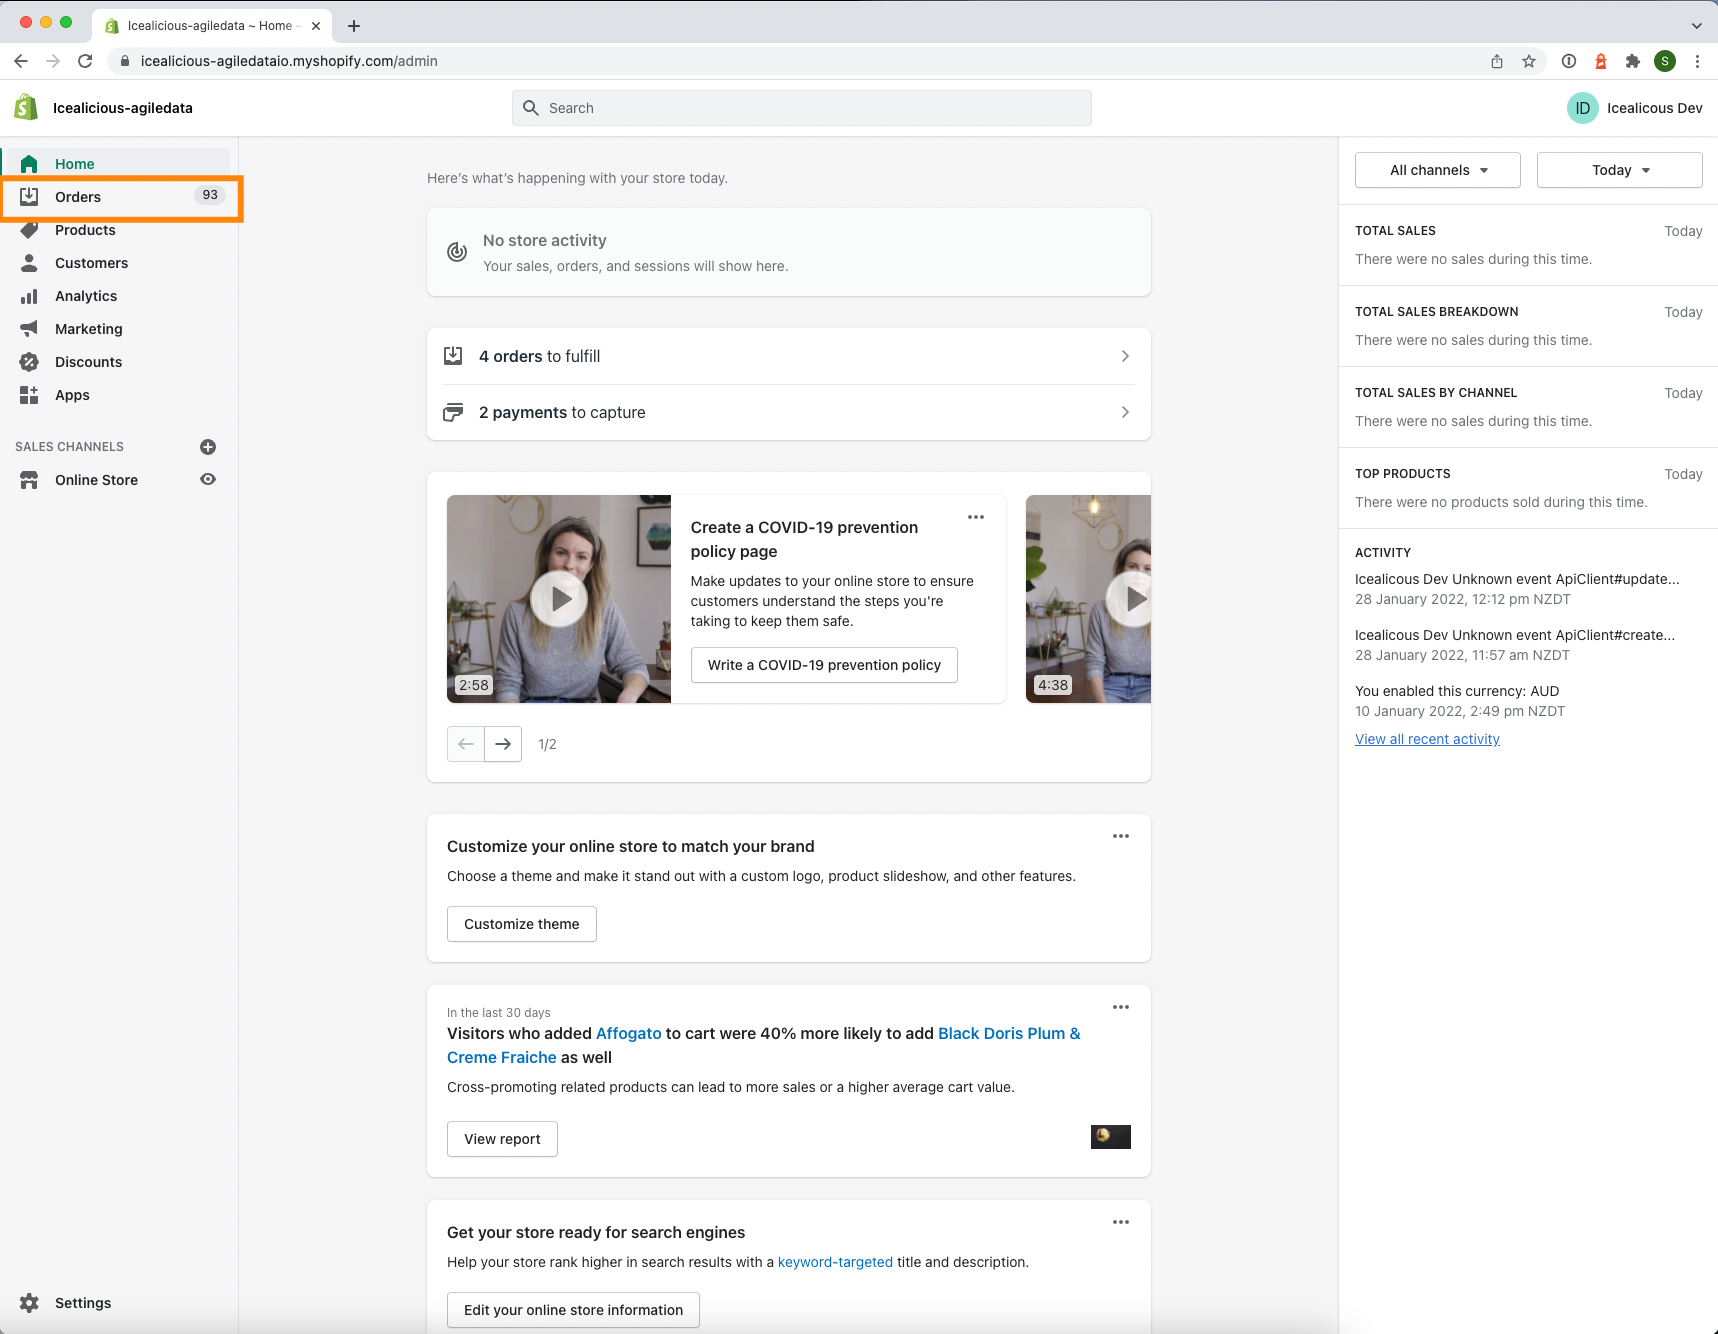View online store via eye icon
This screenshot has width=1718, height=1334.
[208, 479]
